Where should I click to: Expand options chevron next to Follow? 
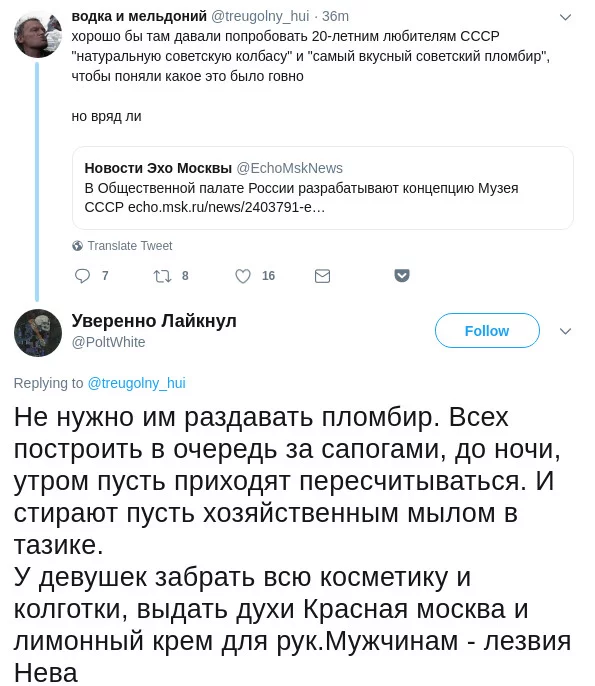coord(566,331)
